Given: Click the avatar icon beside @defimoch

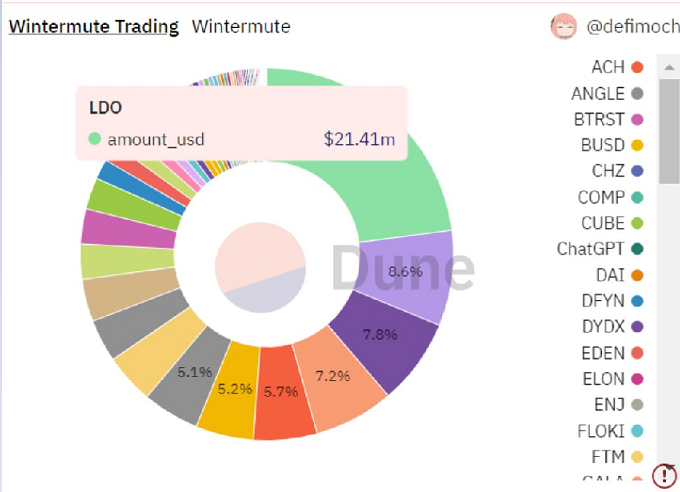Looking at the screenshot, I should (564, 26).
